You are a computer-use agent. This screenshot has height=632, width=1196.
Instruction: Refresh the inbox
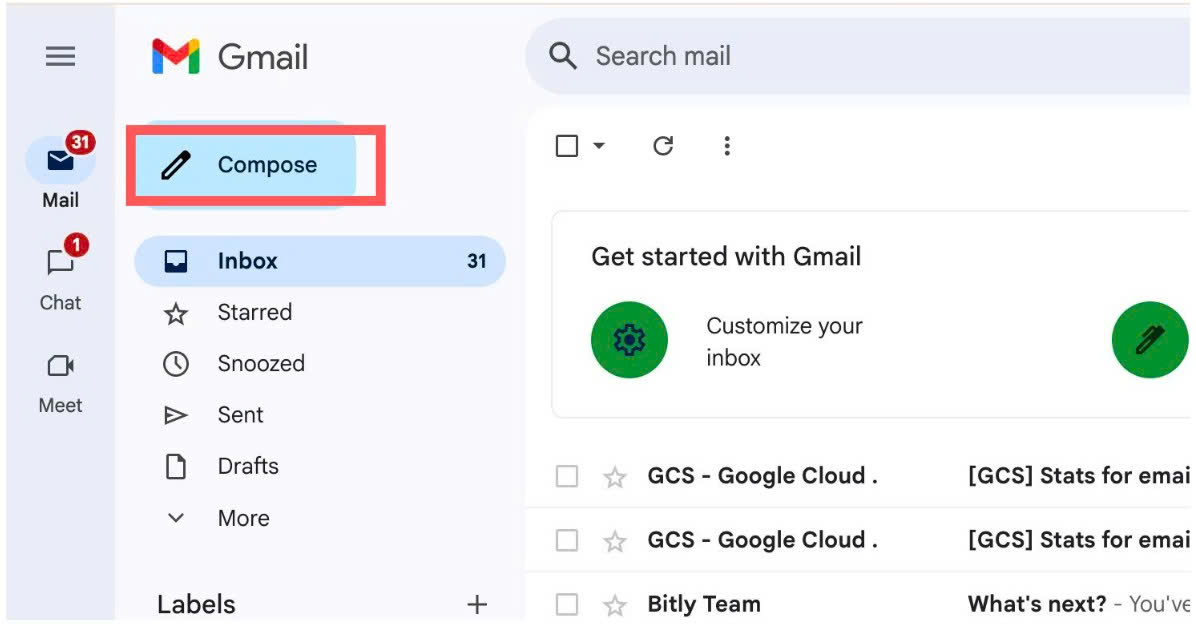(663, 146)
